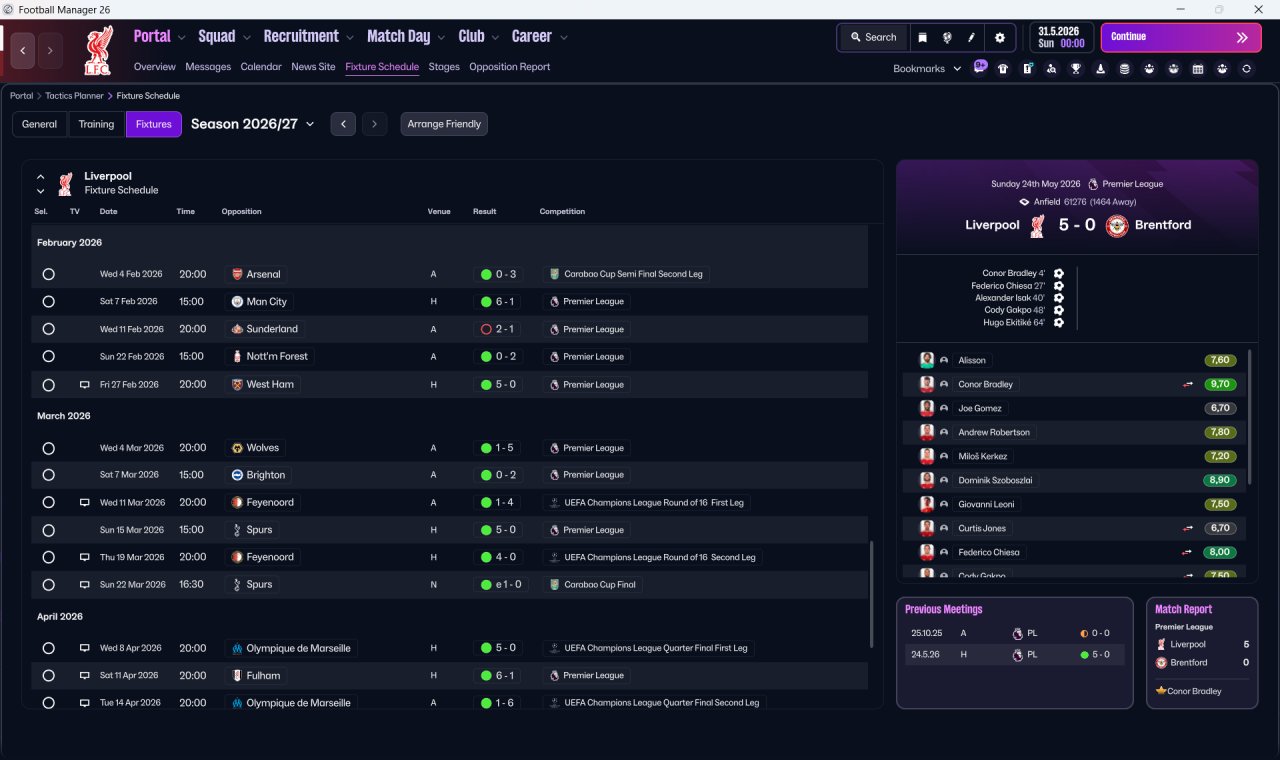Select the Carabao Cup Final row radio button
Viewport: 1280px width, 760px height.
(x=48, y=584)
